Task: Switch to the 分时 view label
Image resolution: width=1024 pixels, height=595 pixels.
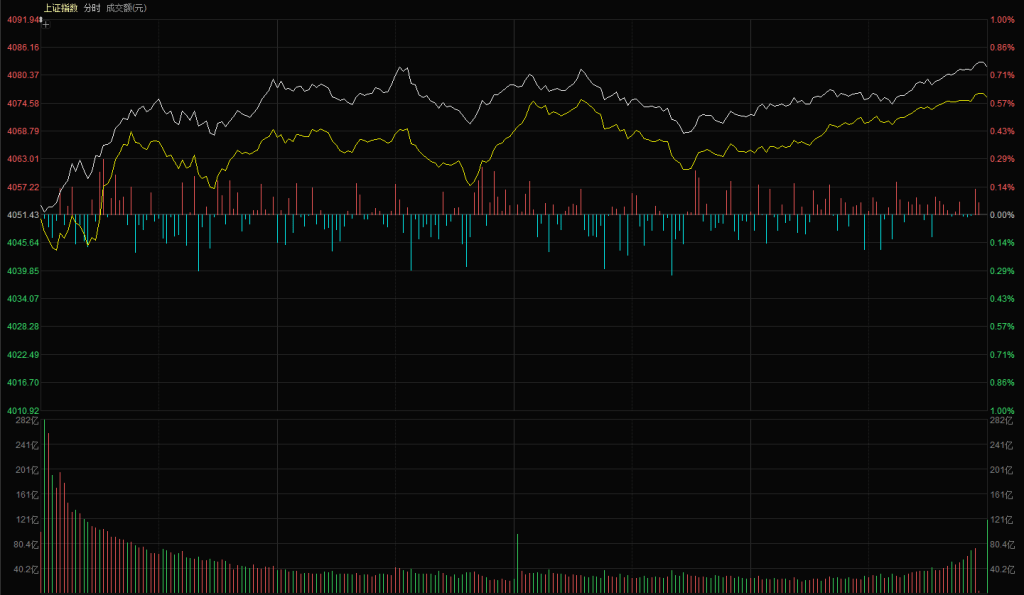Action: click(92, 7)
